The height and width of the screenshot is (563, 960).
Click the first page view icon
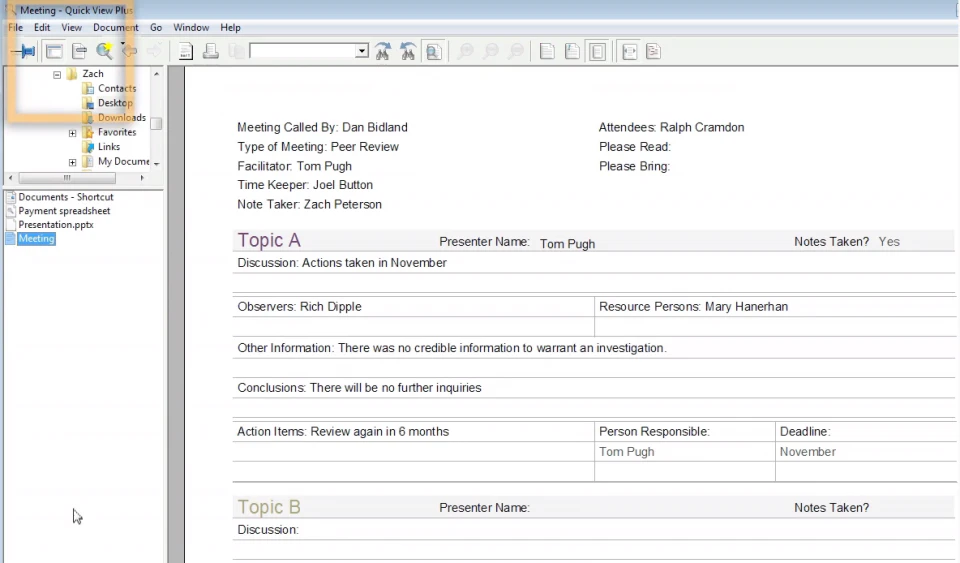547,51
